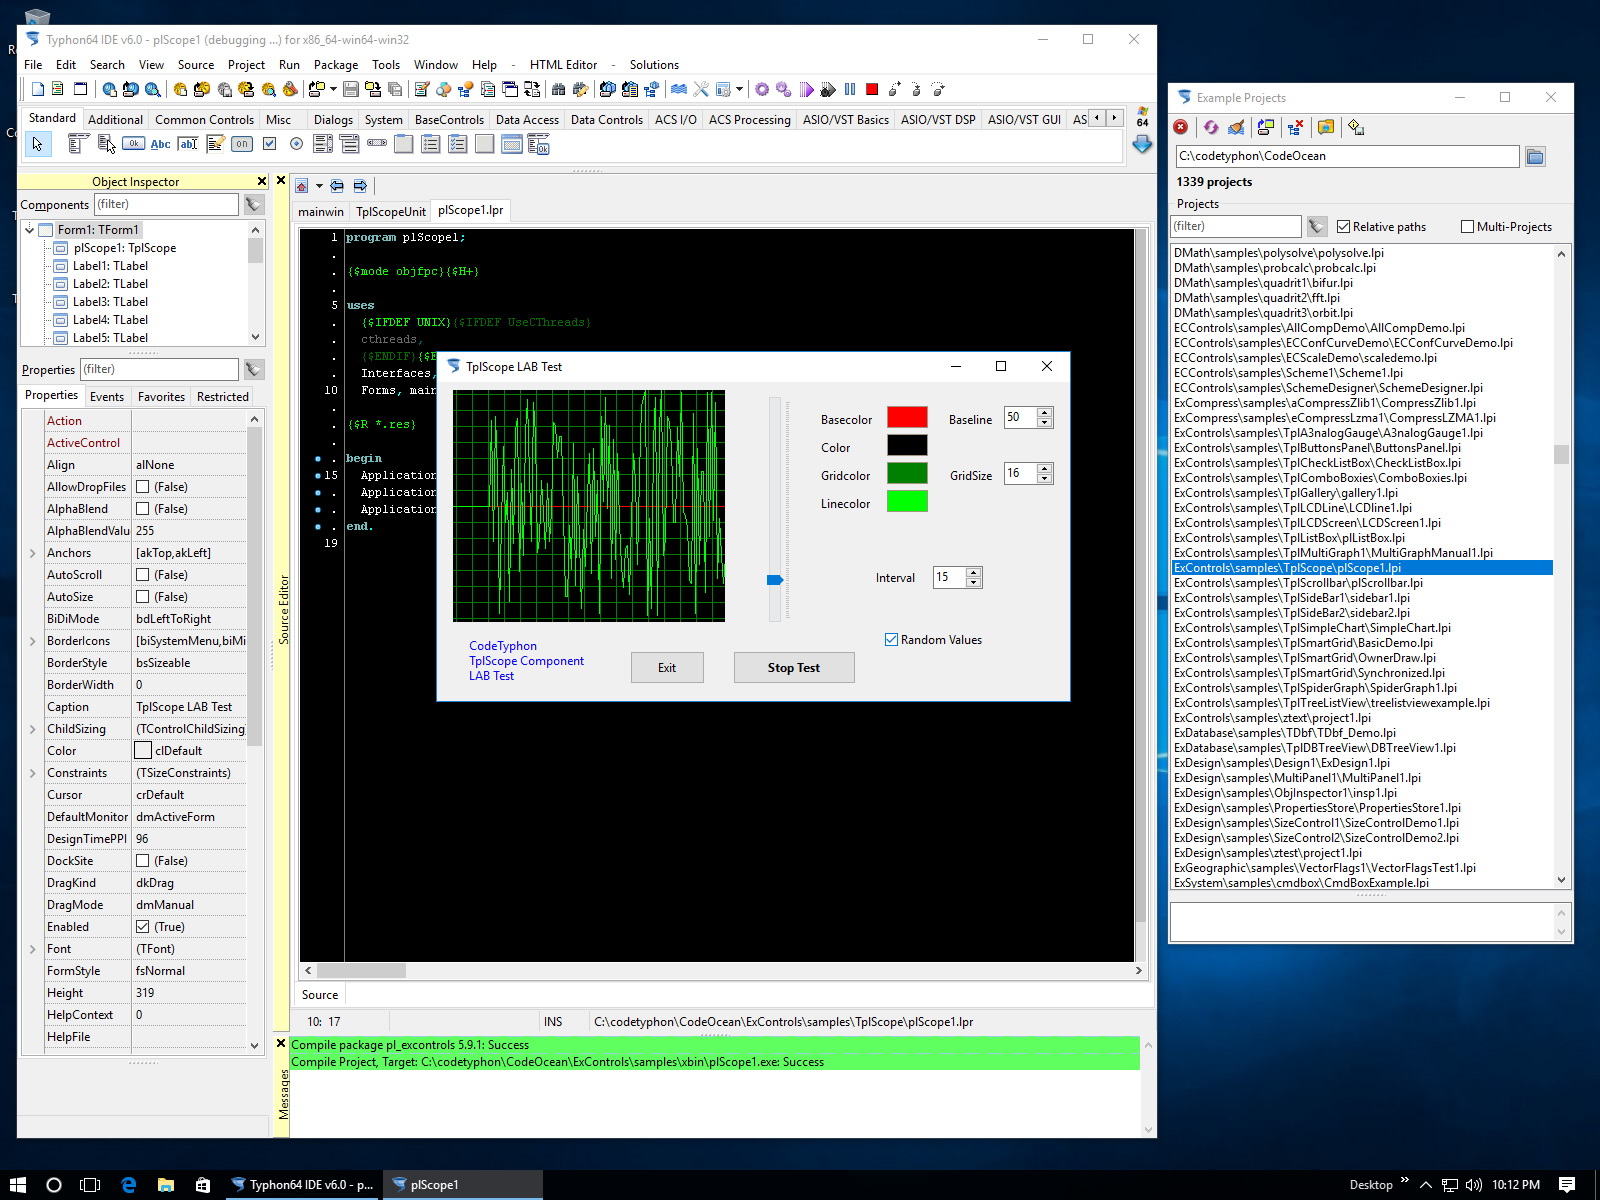The height and width of the screenshot is (1200, 1600).
Task: Expand the Font property node
Action: coord(32,949)
